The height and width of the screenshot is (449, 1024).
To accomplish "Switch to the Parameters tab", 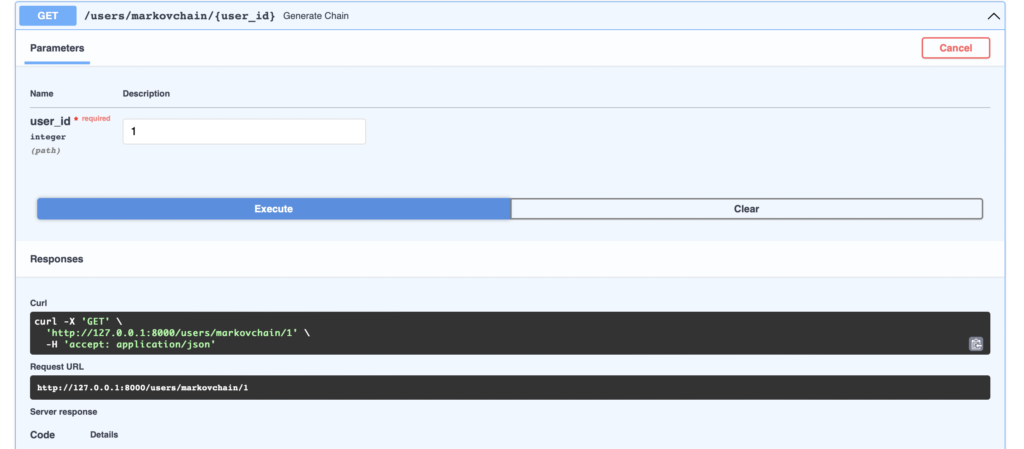I will click(57, 48).
